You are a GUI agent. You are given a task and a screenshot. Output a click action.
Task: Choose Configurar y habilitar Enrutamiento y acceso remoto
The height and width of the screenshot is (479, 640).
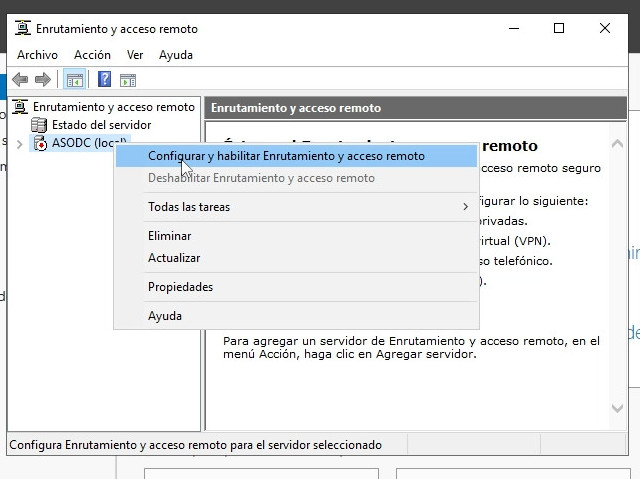(x=286, y=156)
